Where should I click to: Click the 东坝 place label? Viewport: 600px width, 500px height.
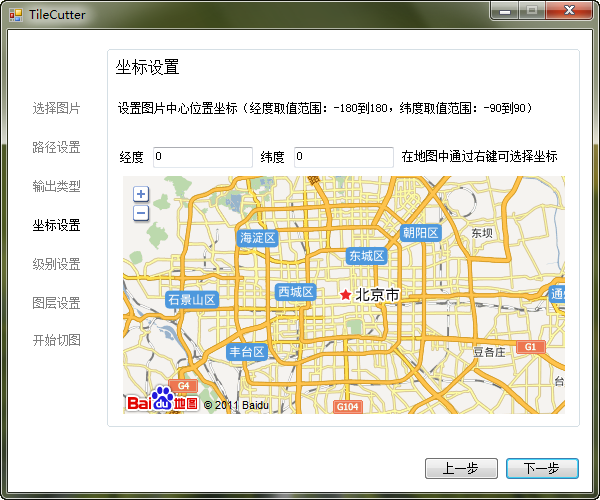tap(482, 233)
